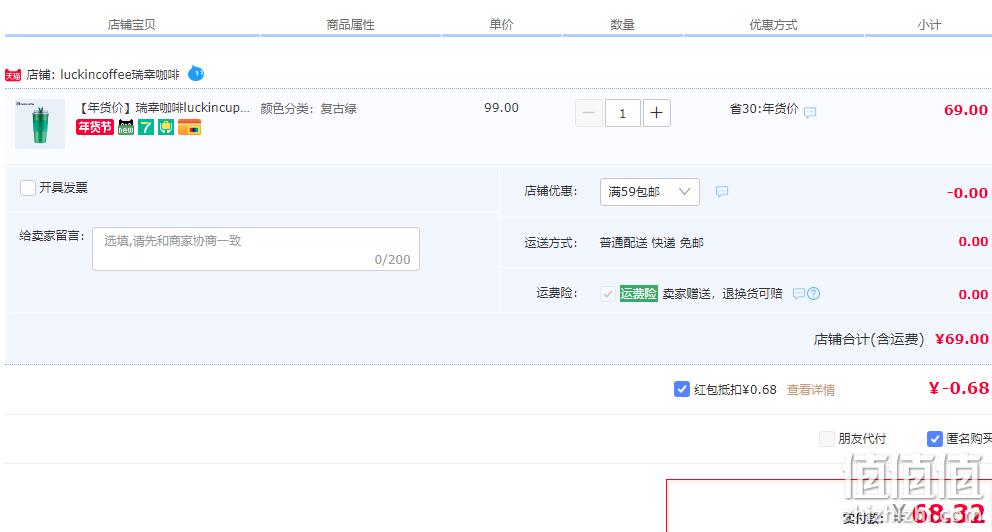Click the ¥-0.68 red packet amount

click(x=958, y=388)
